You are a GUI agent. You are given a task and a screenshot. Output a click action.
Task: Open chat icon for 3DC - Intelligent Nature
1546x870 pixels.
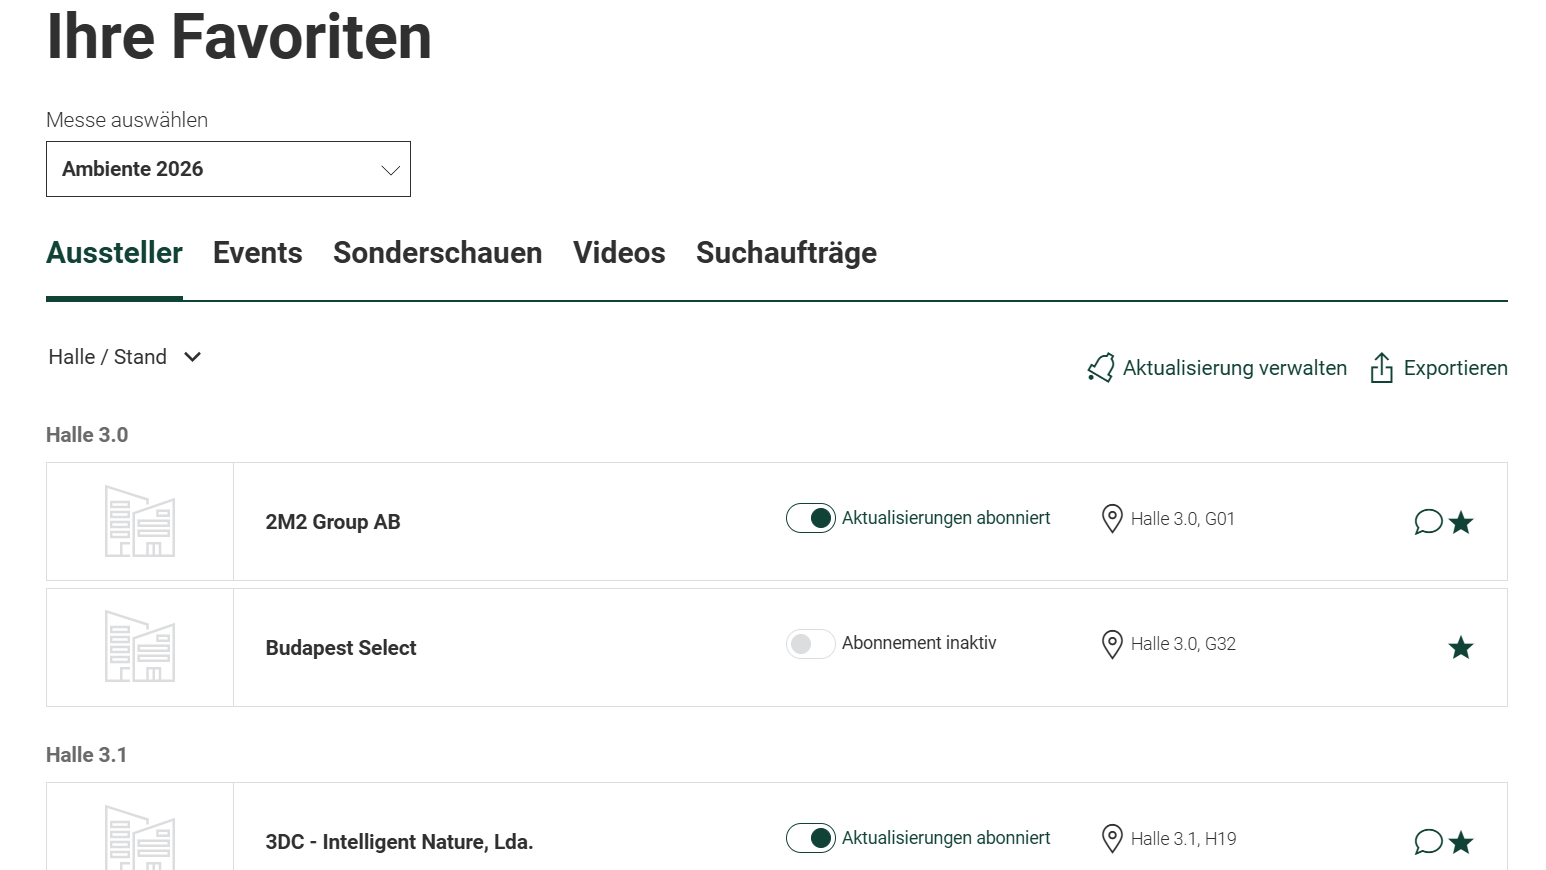click(x=1428, y=842)
